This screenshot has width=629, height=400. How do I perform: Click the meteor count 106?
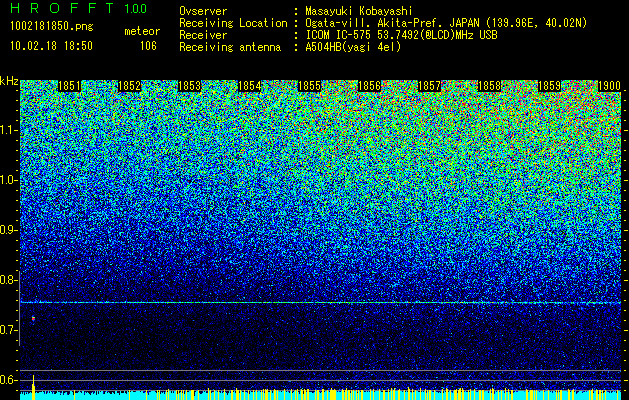click(148, 46)
